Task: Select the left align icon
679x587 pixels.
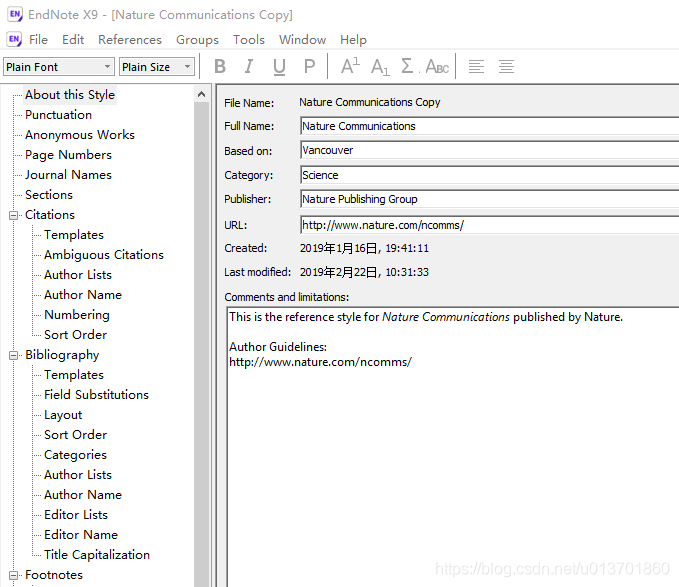Action: coord(476,67)
